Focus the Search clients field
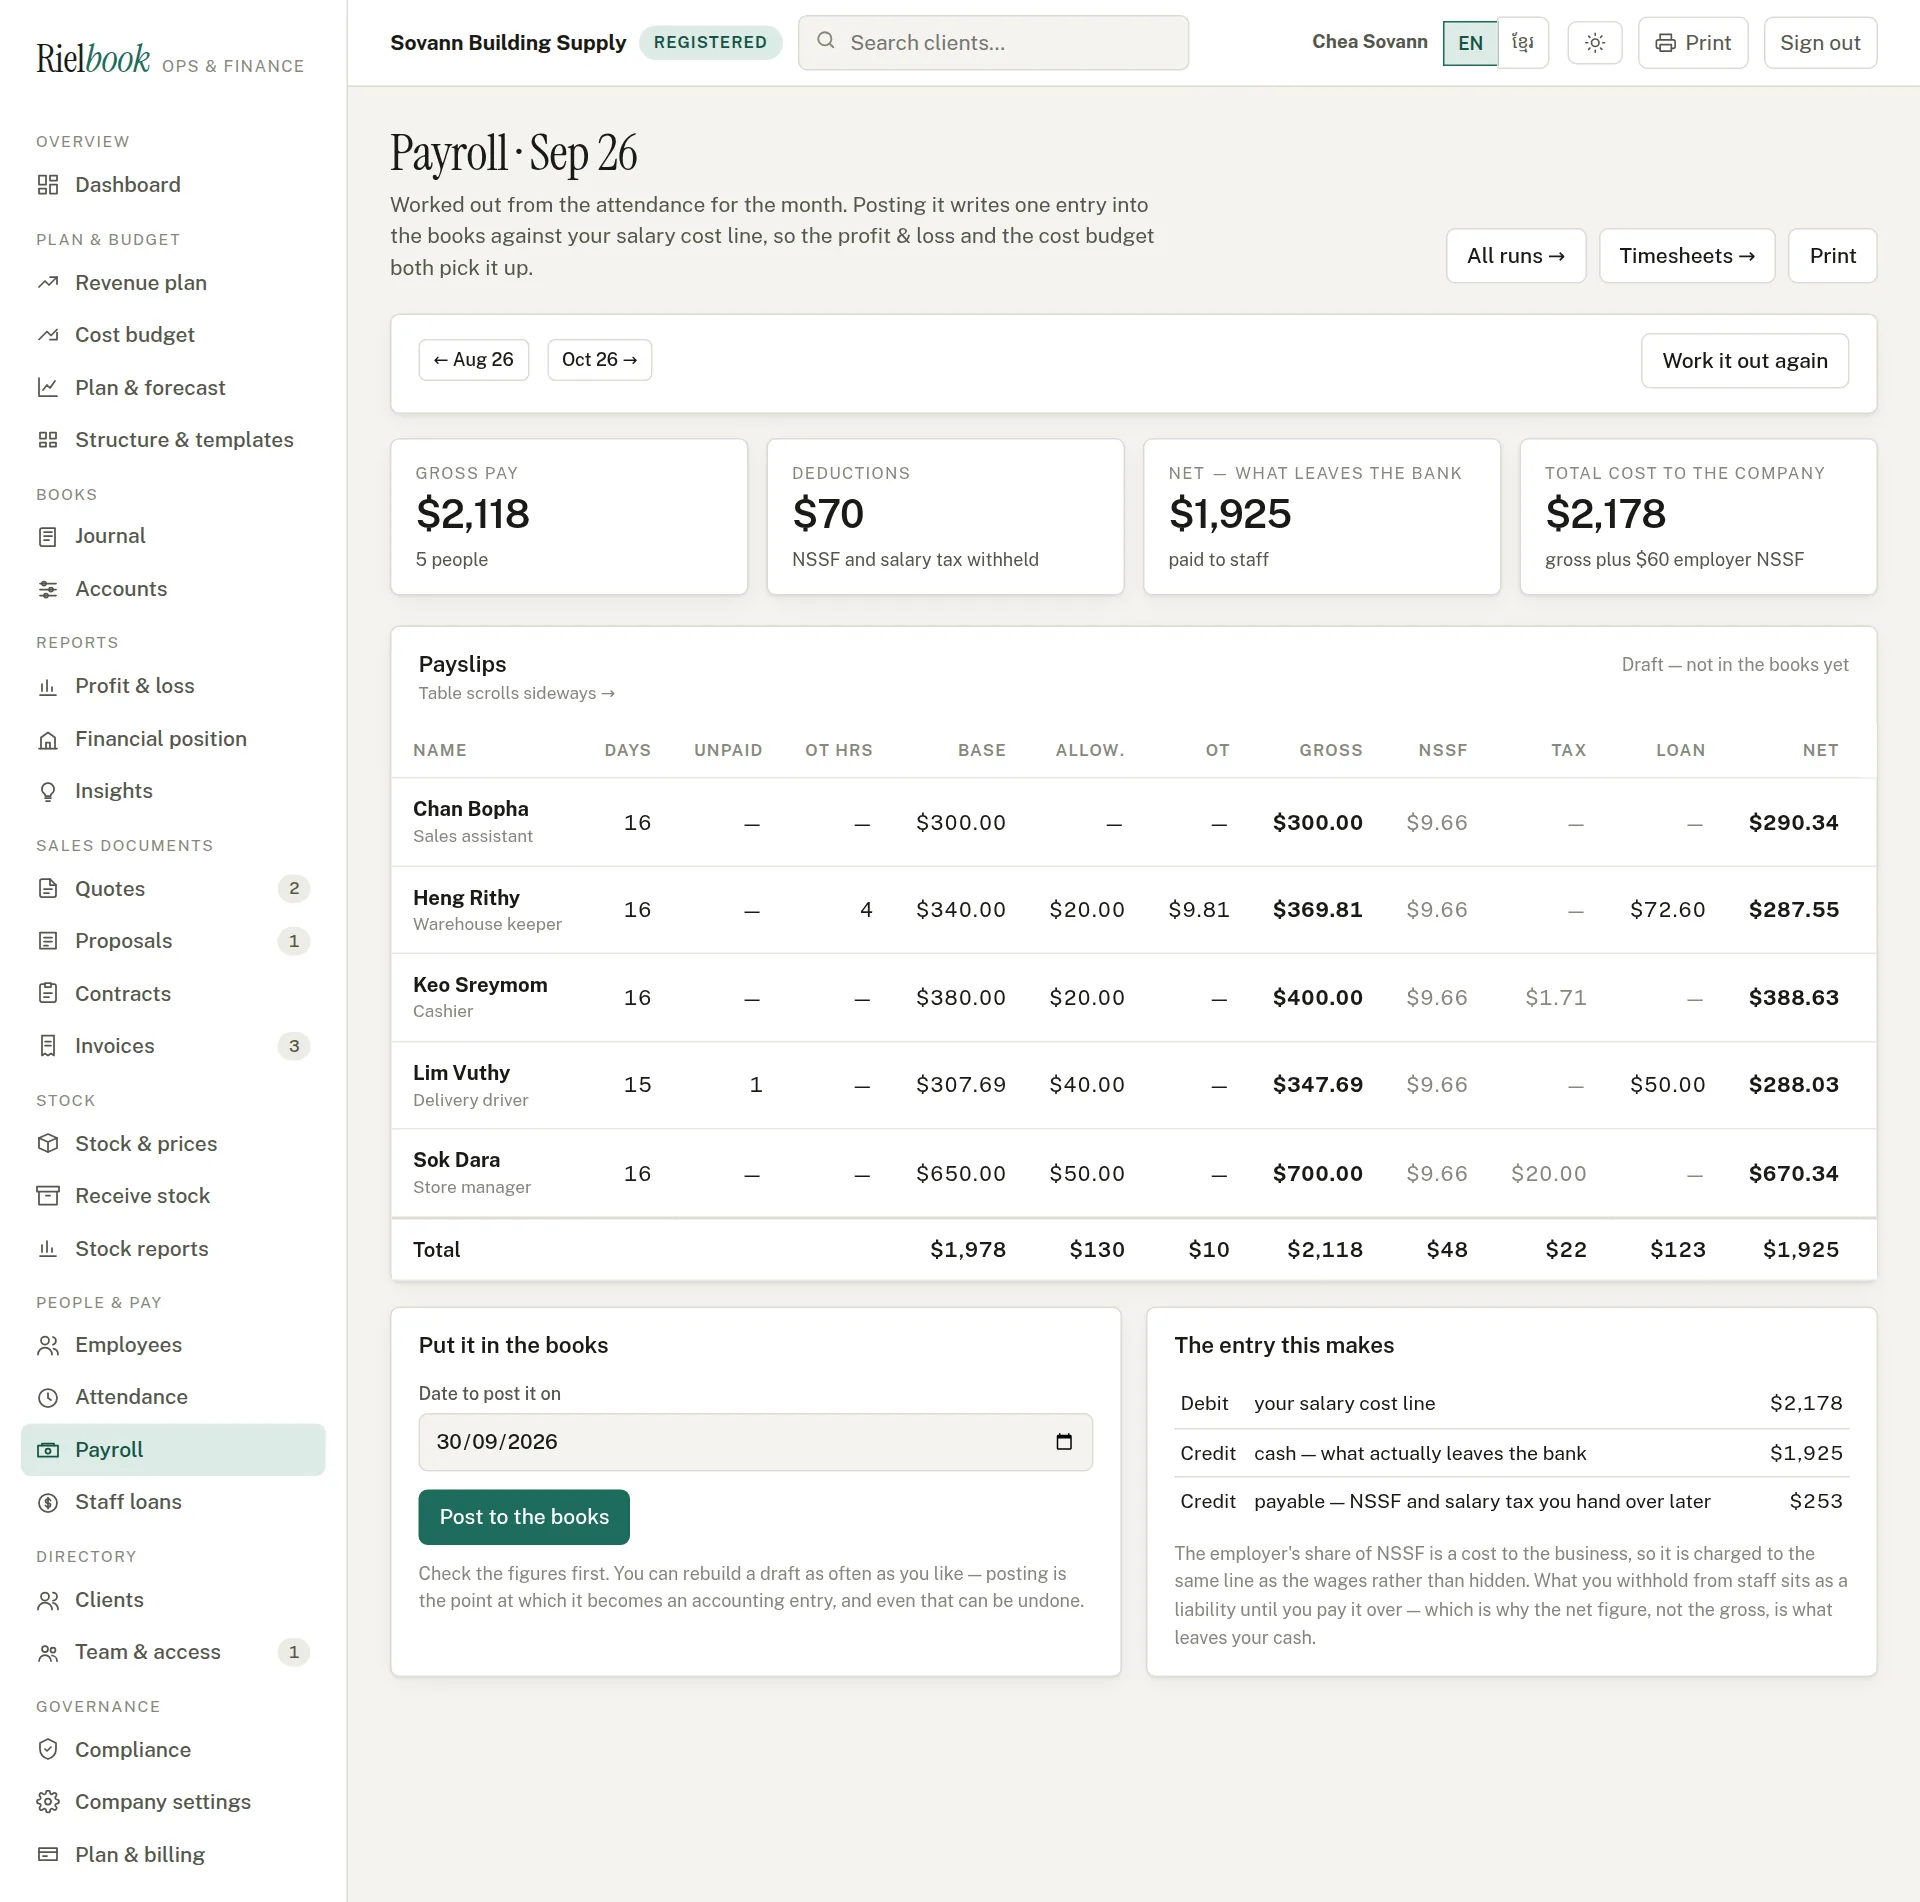 click(993, 43)
